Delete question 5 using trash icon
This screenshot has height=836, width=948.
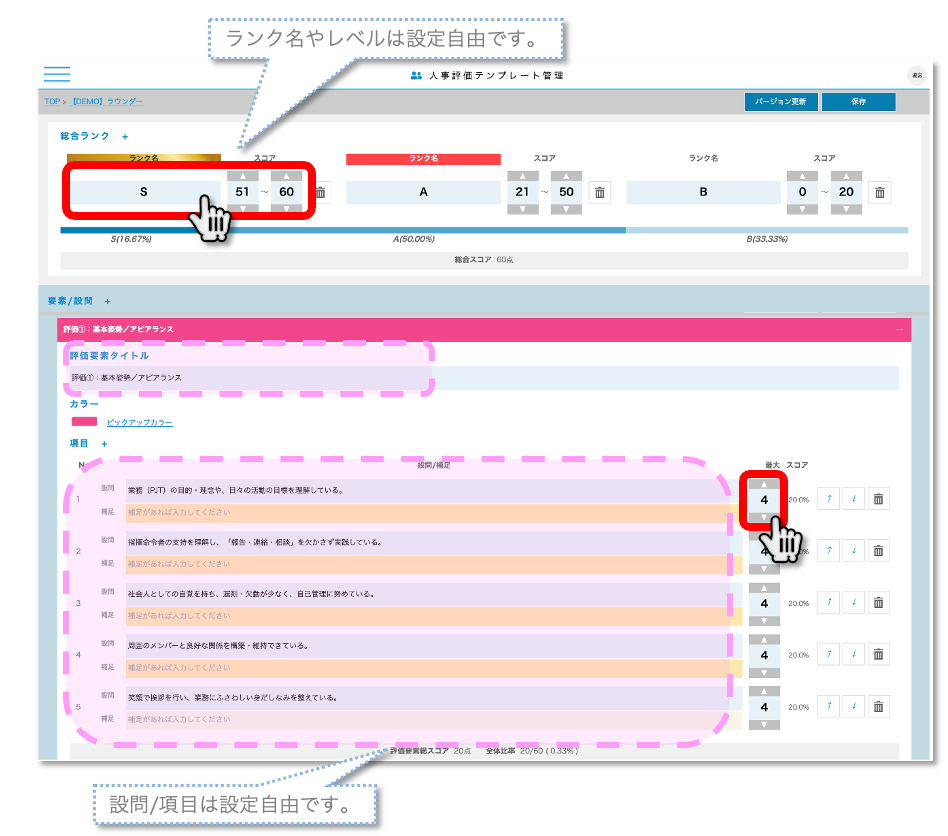coord(878,706)
